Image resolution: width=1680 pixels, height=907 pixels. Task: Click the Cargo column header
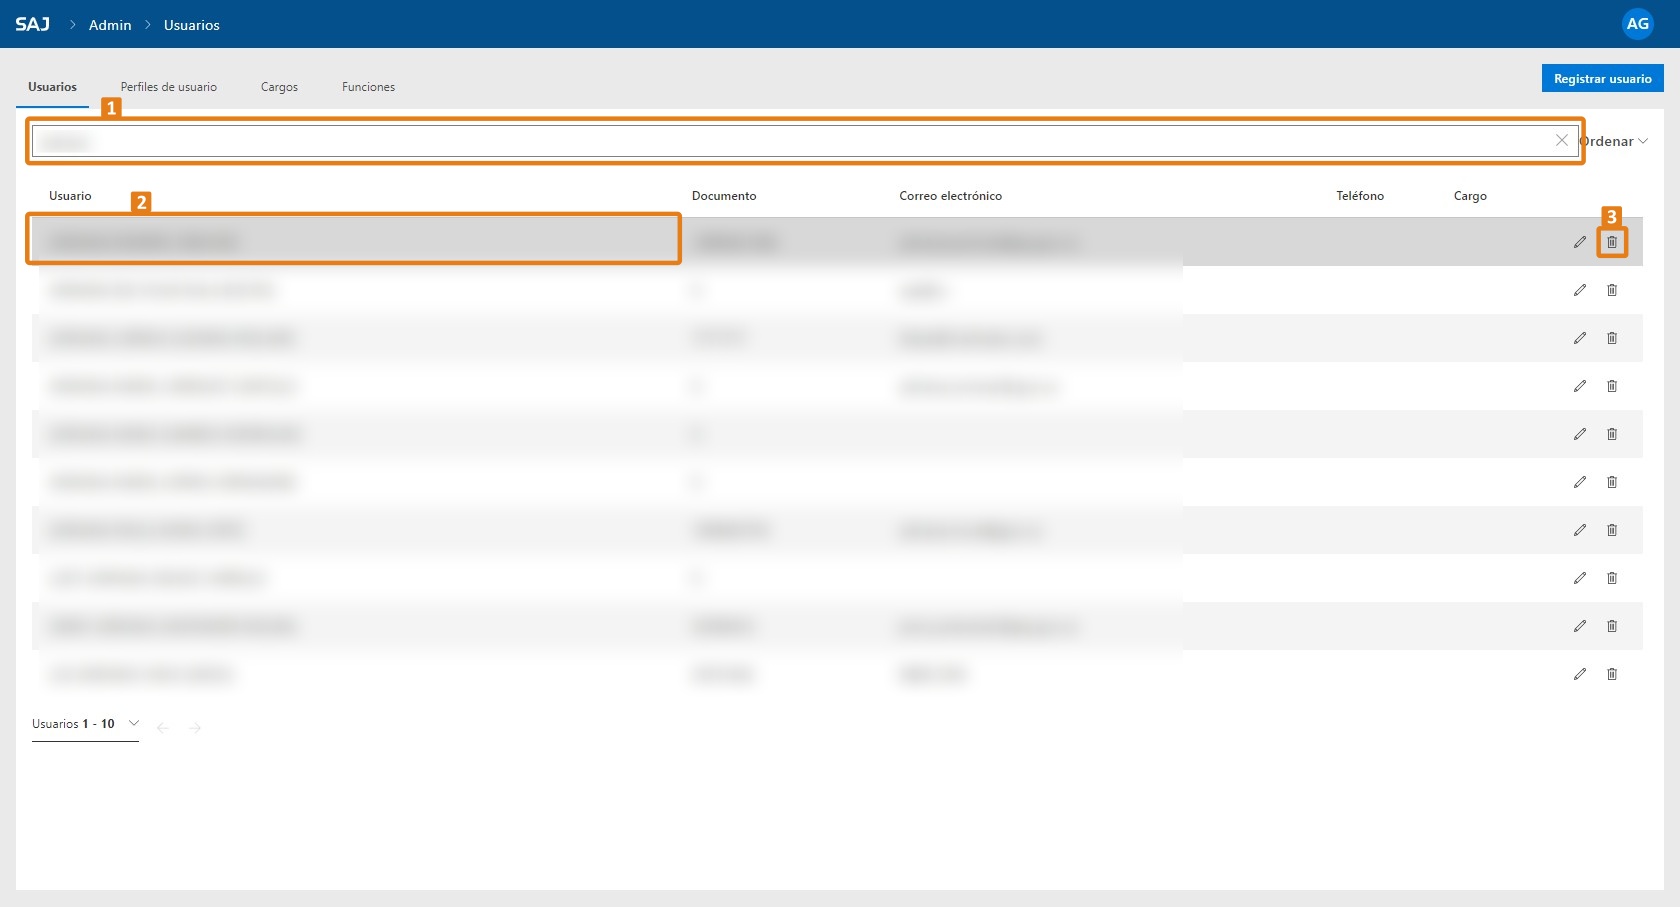tap(1470, 196)
